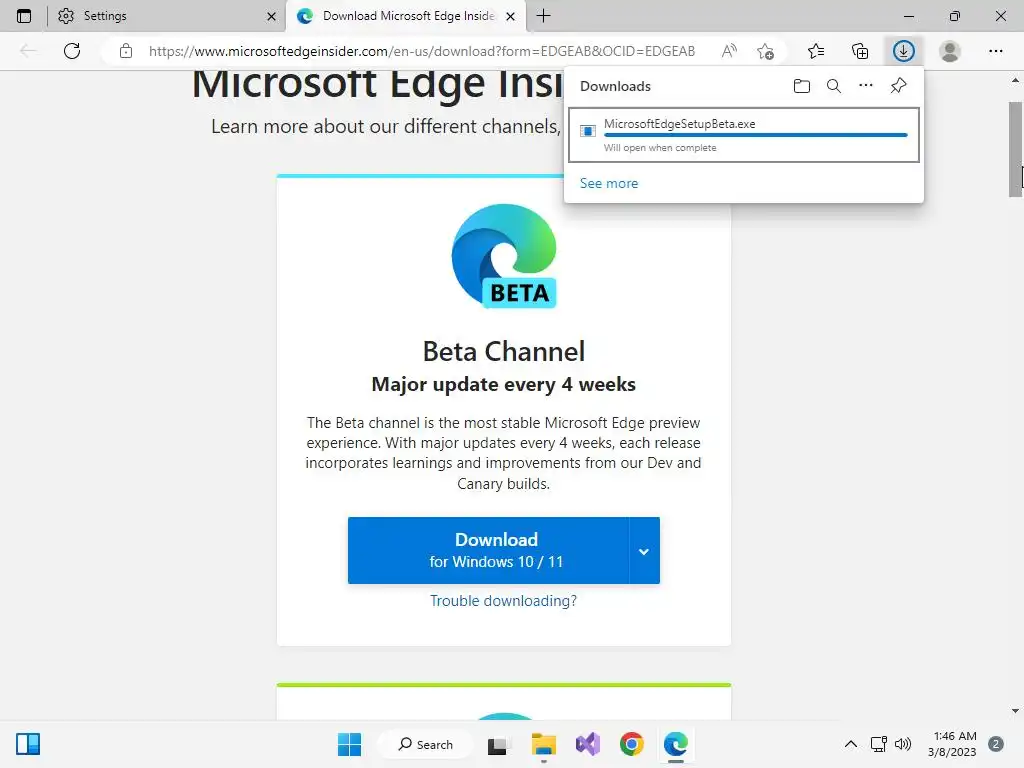Click the See more link
The image size is (1024, 768).
(x=609, y=184)
